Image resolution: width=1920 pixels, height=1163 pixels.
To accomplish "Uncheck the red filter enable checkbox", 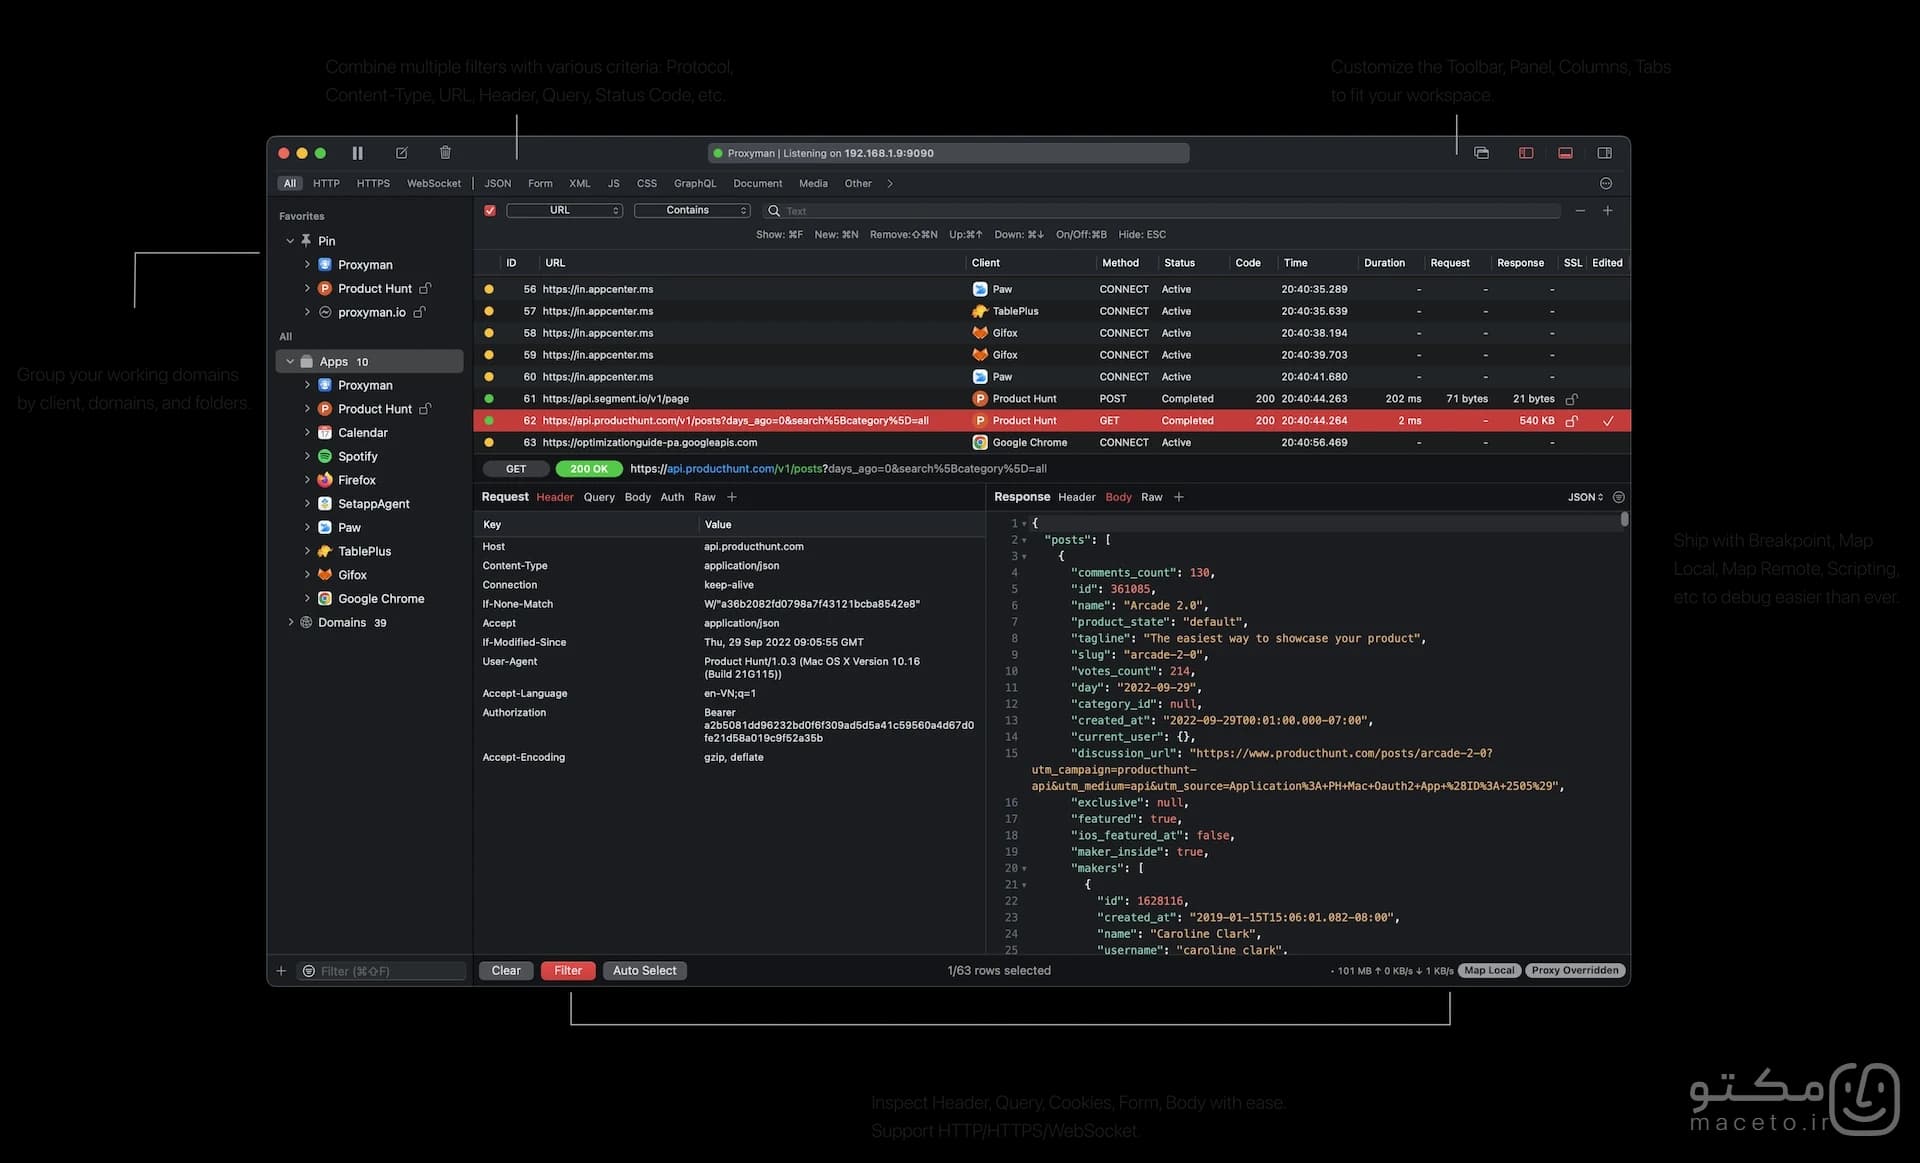I will 490,210.
